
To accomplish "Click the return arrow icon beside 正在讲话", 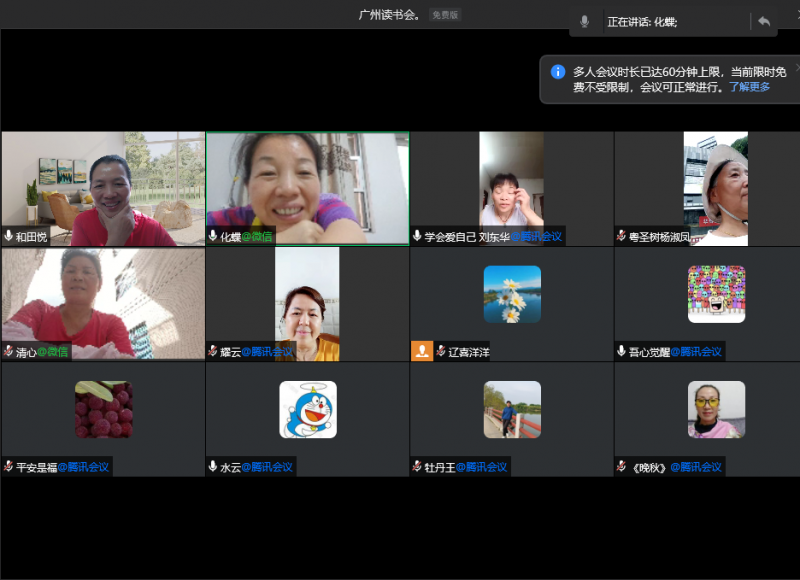I will [763, 21].
